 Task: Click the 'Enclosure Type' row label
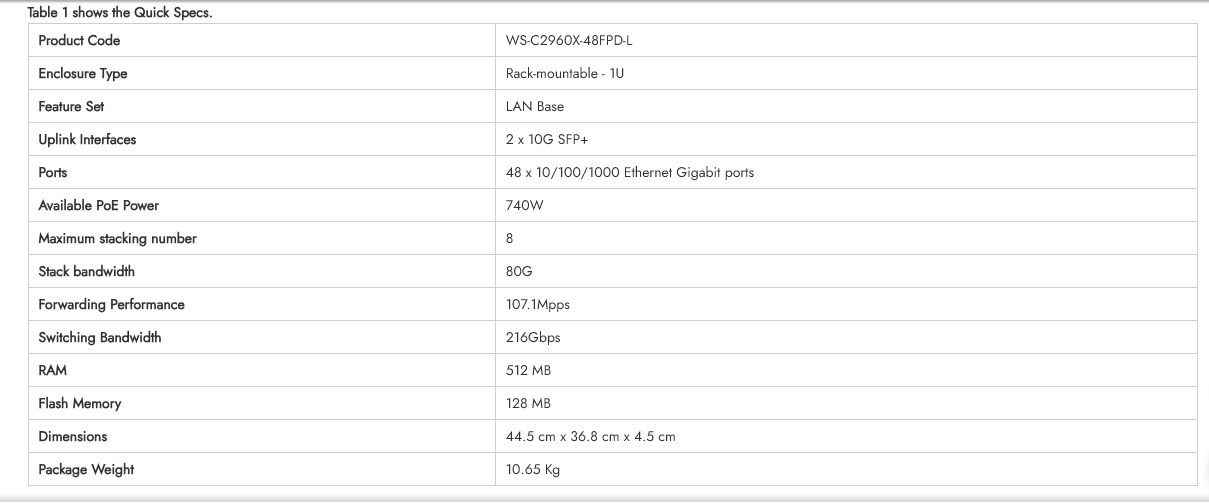pos(83,74)
